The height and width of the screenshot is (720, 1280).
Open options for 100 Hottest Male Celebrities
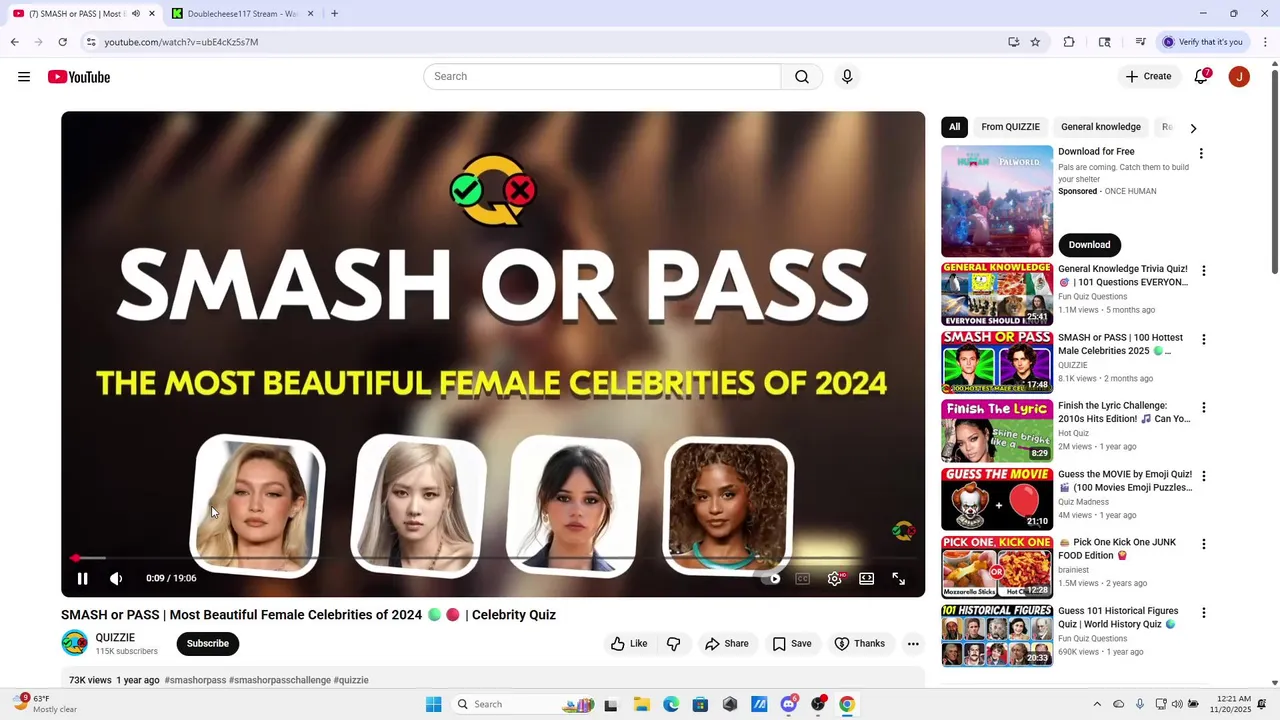1204,340
